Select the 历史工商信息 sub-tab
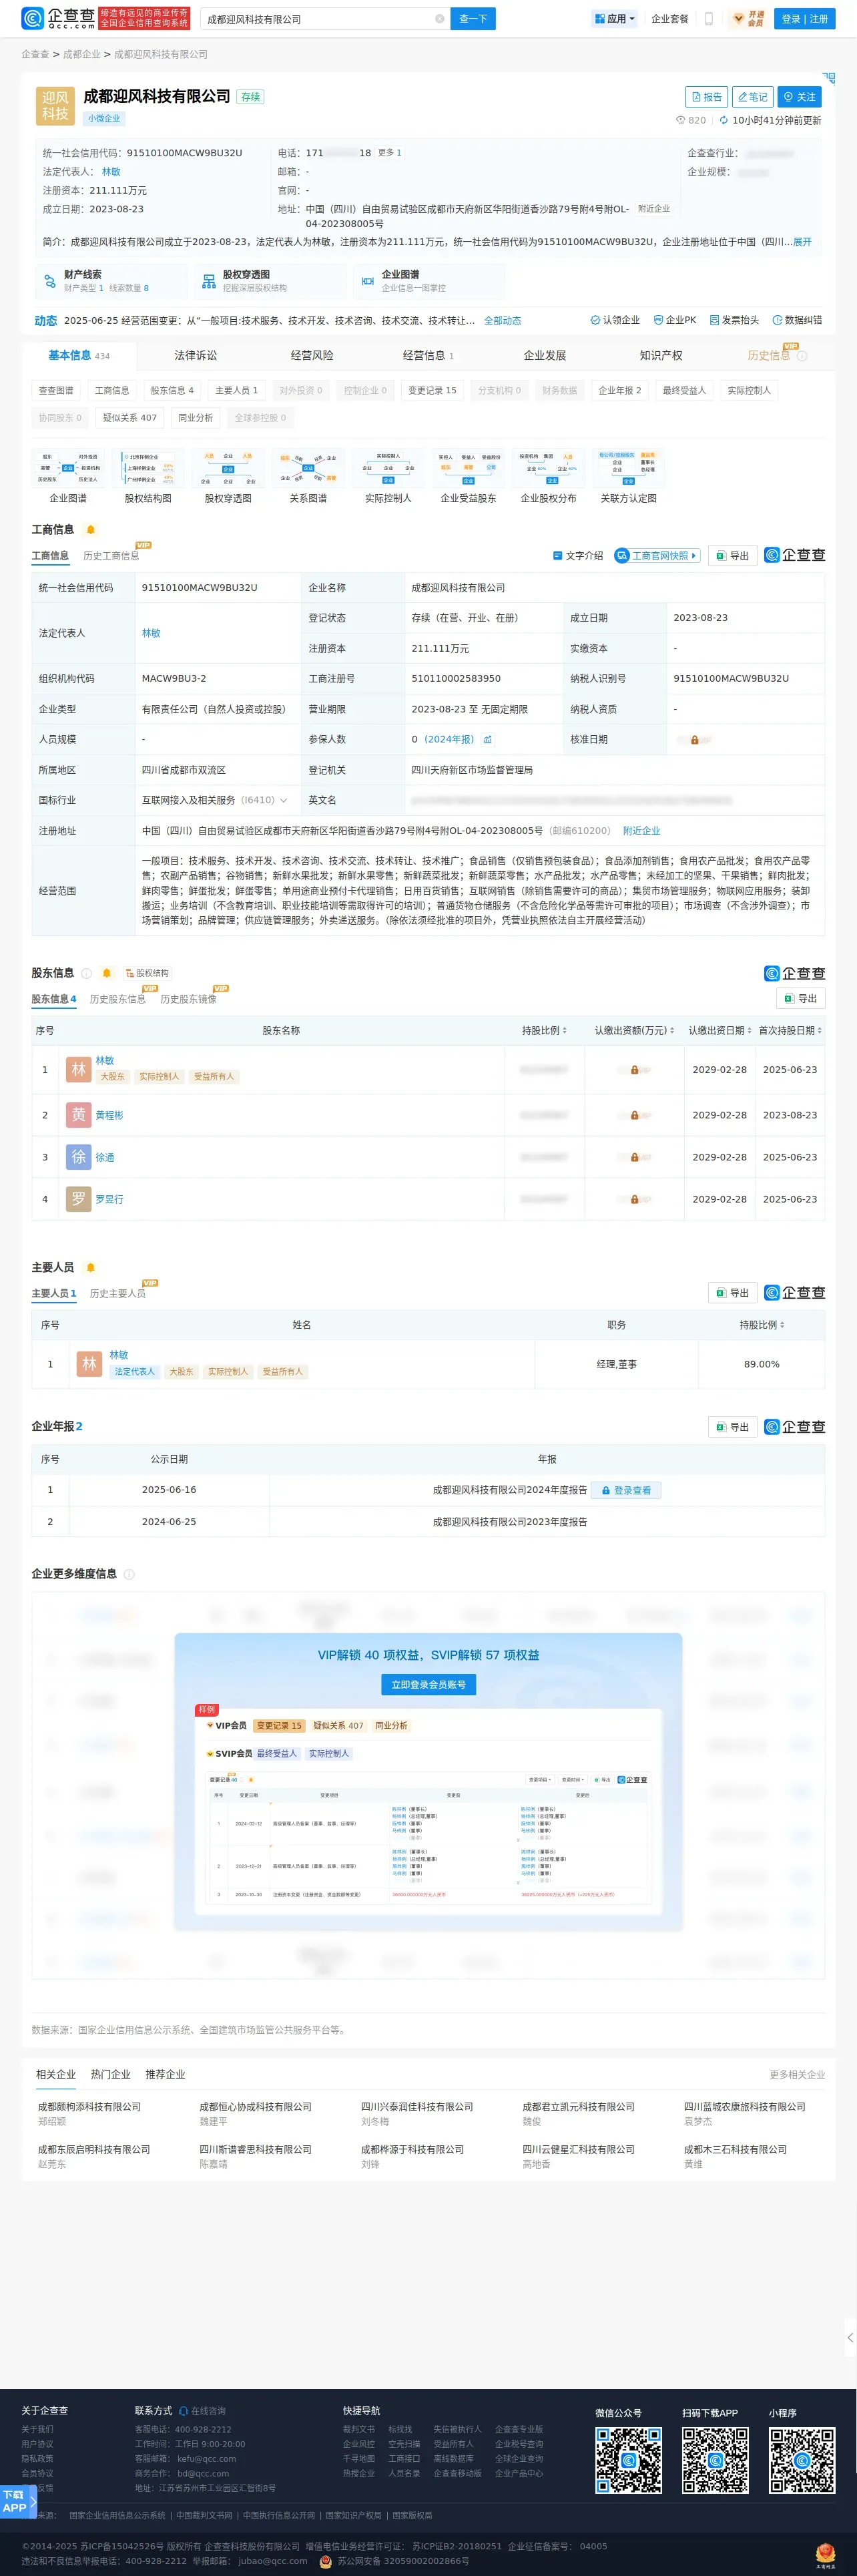The height and width of the screenshot is (2576, 857). (x=111, y=556)
